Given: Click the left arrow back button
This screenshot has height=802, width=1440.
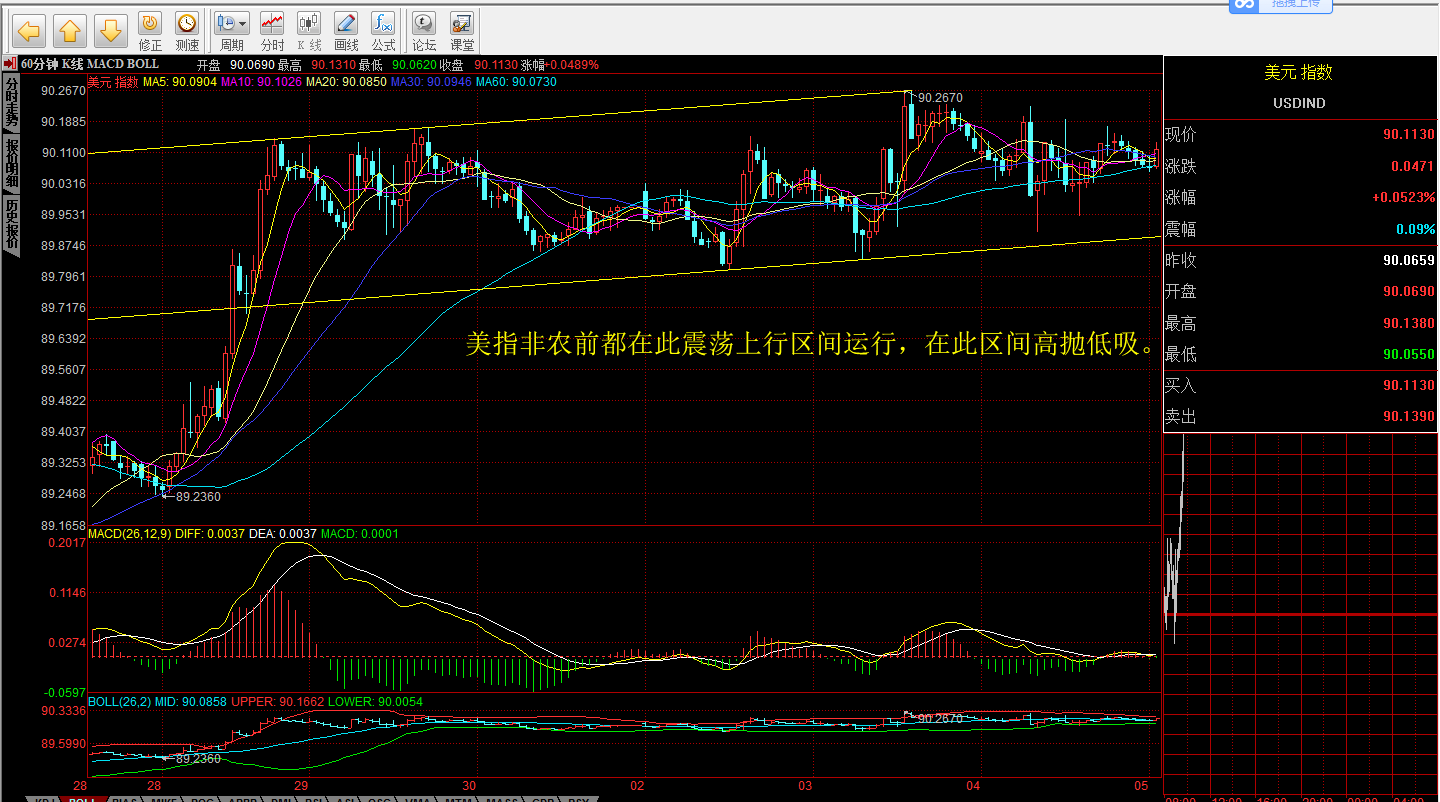Looking at the screenshot, I should pyautogui.click(x=29, y=31).
